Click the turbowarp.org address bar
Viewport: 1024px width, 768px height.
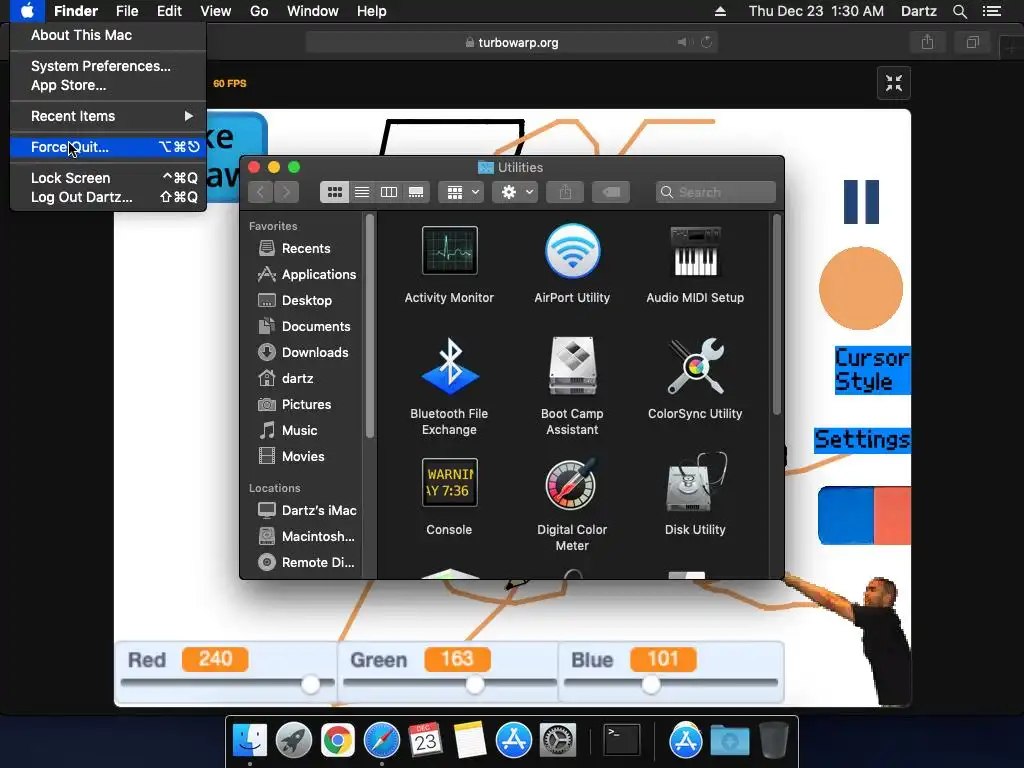click(512, 42)
